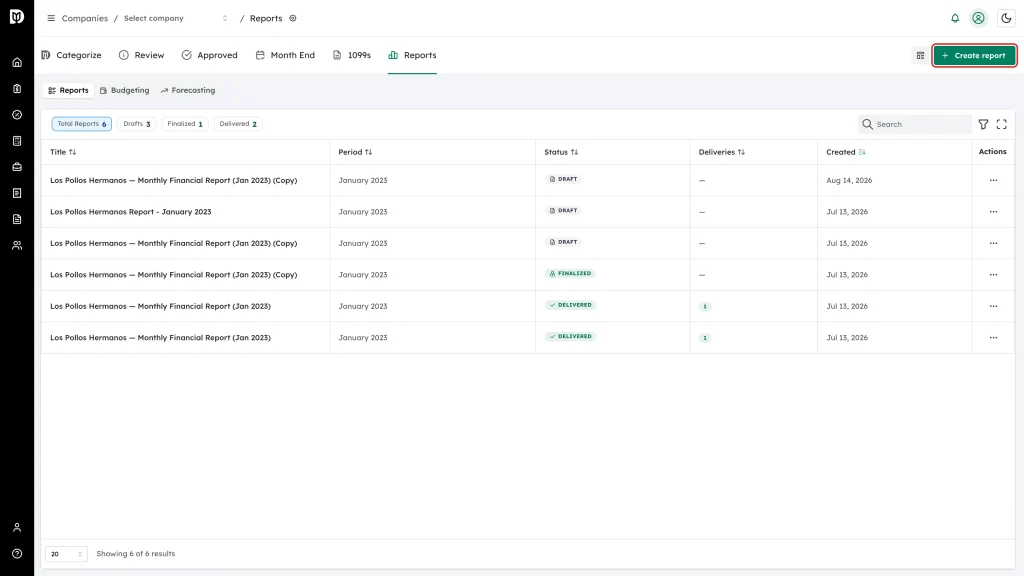The height and width of the screenshot is (576, 1024).
Task: Click the Aug 14, 2026 created date
Action: [849, 180]
